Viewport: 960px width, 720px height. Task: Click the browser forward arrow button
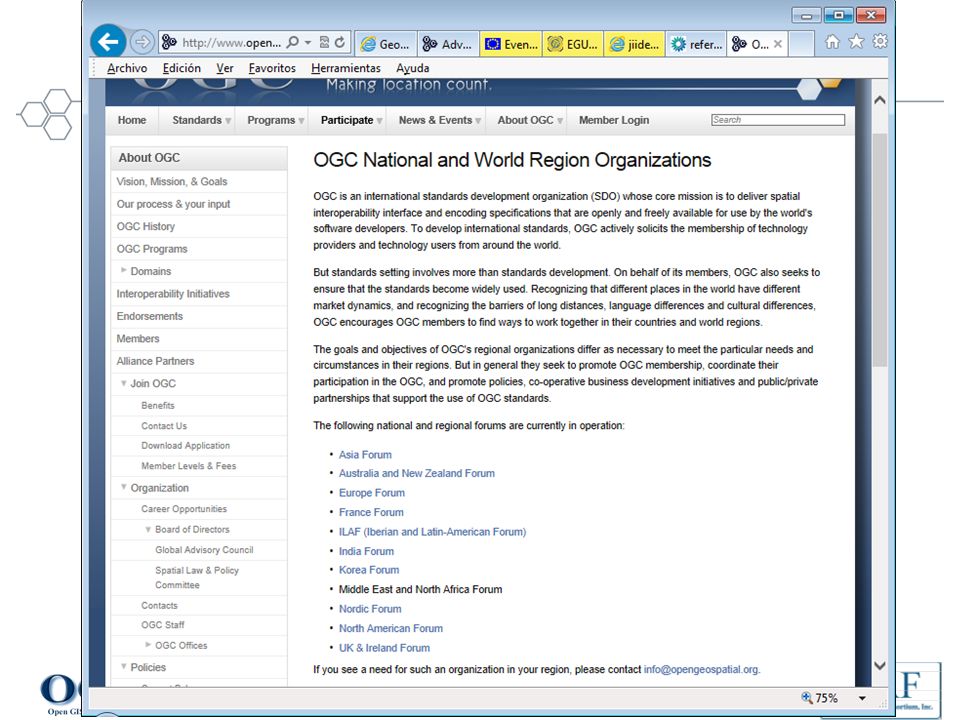coord(142,42)
